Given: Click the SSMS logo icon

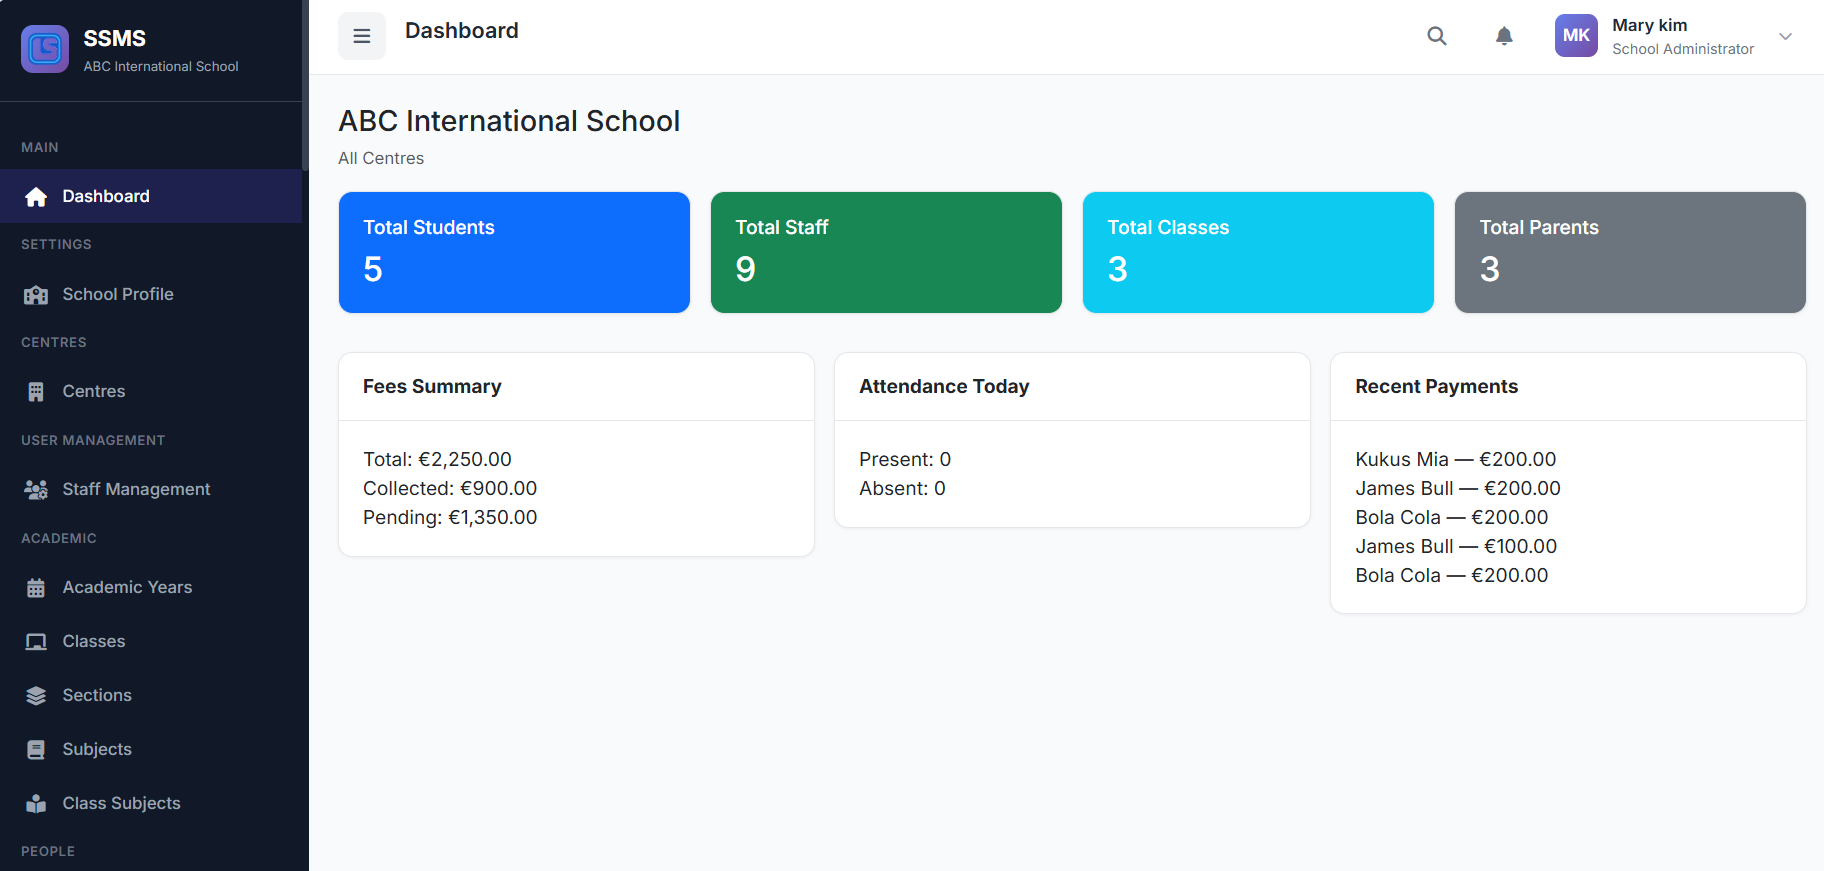Looking at the screenshot, I should (x=45, y=49).
